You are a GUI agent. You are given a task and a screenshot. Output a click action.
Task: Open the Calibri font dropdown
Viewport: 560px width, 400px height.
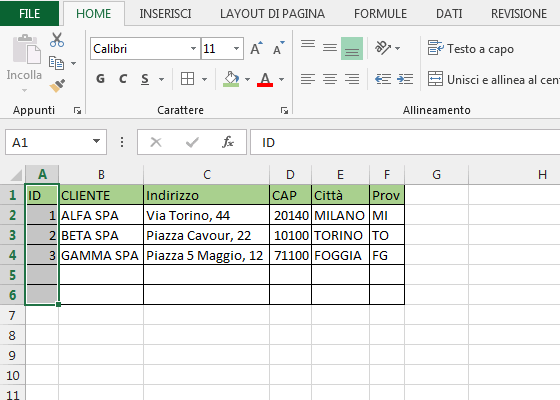pyautogui.click(x=193, y=49)
